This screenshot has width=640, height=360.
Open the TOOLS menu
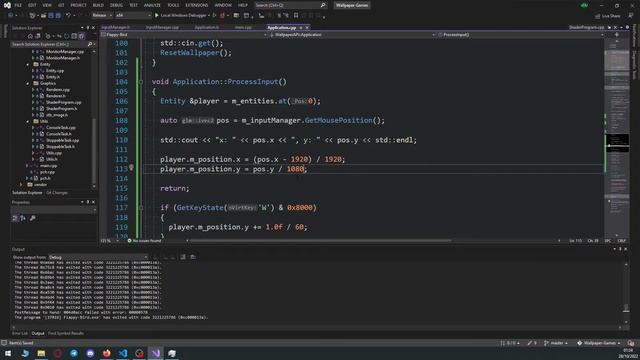coord(173,5)
